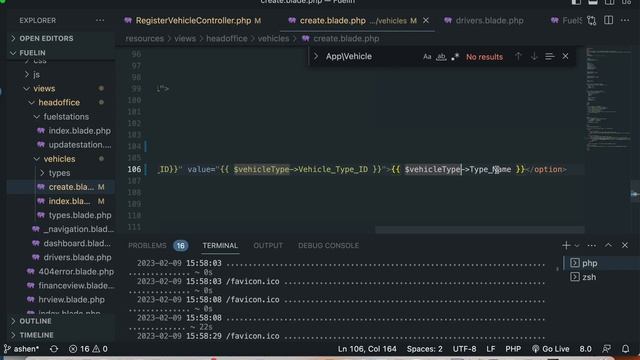Change encoding via UTF-8 status item
Viewport: 640px width, 360px height.
(x=464, y=349)
